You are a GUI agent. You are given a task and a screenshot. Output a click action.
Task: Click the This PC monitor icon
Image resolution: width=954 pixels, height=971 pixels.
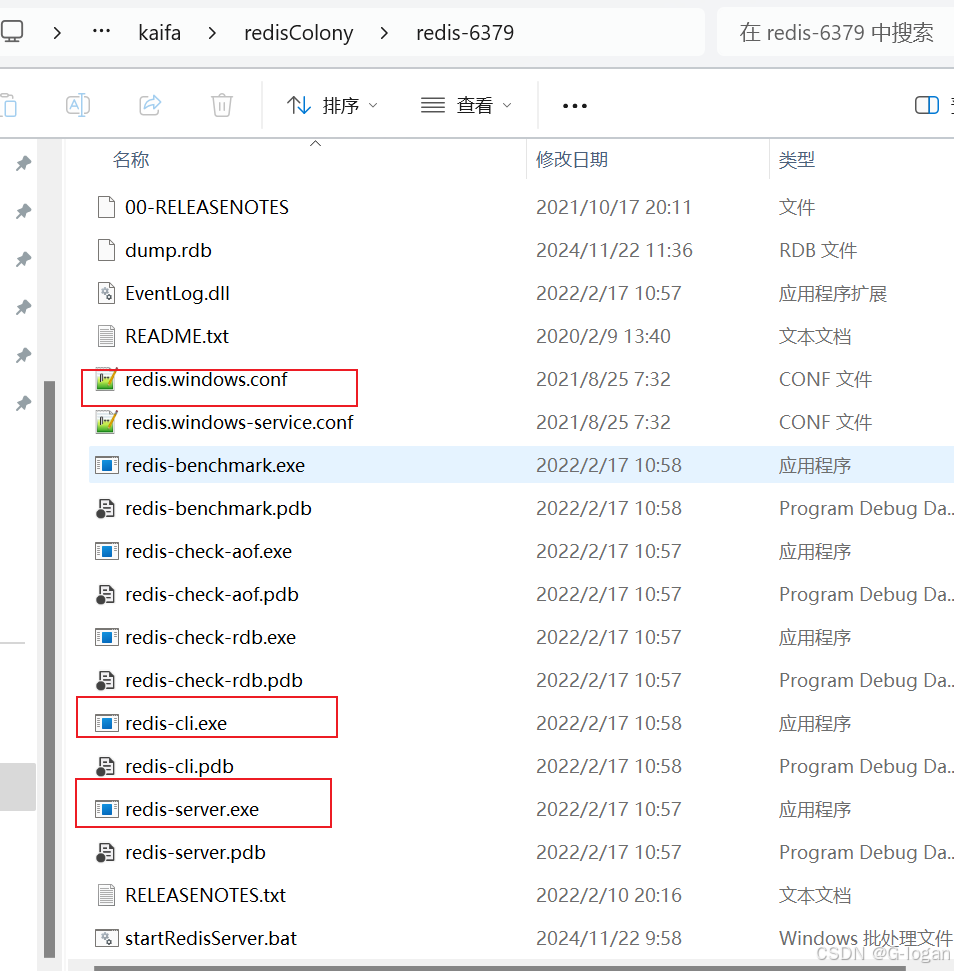click(11, 31)
